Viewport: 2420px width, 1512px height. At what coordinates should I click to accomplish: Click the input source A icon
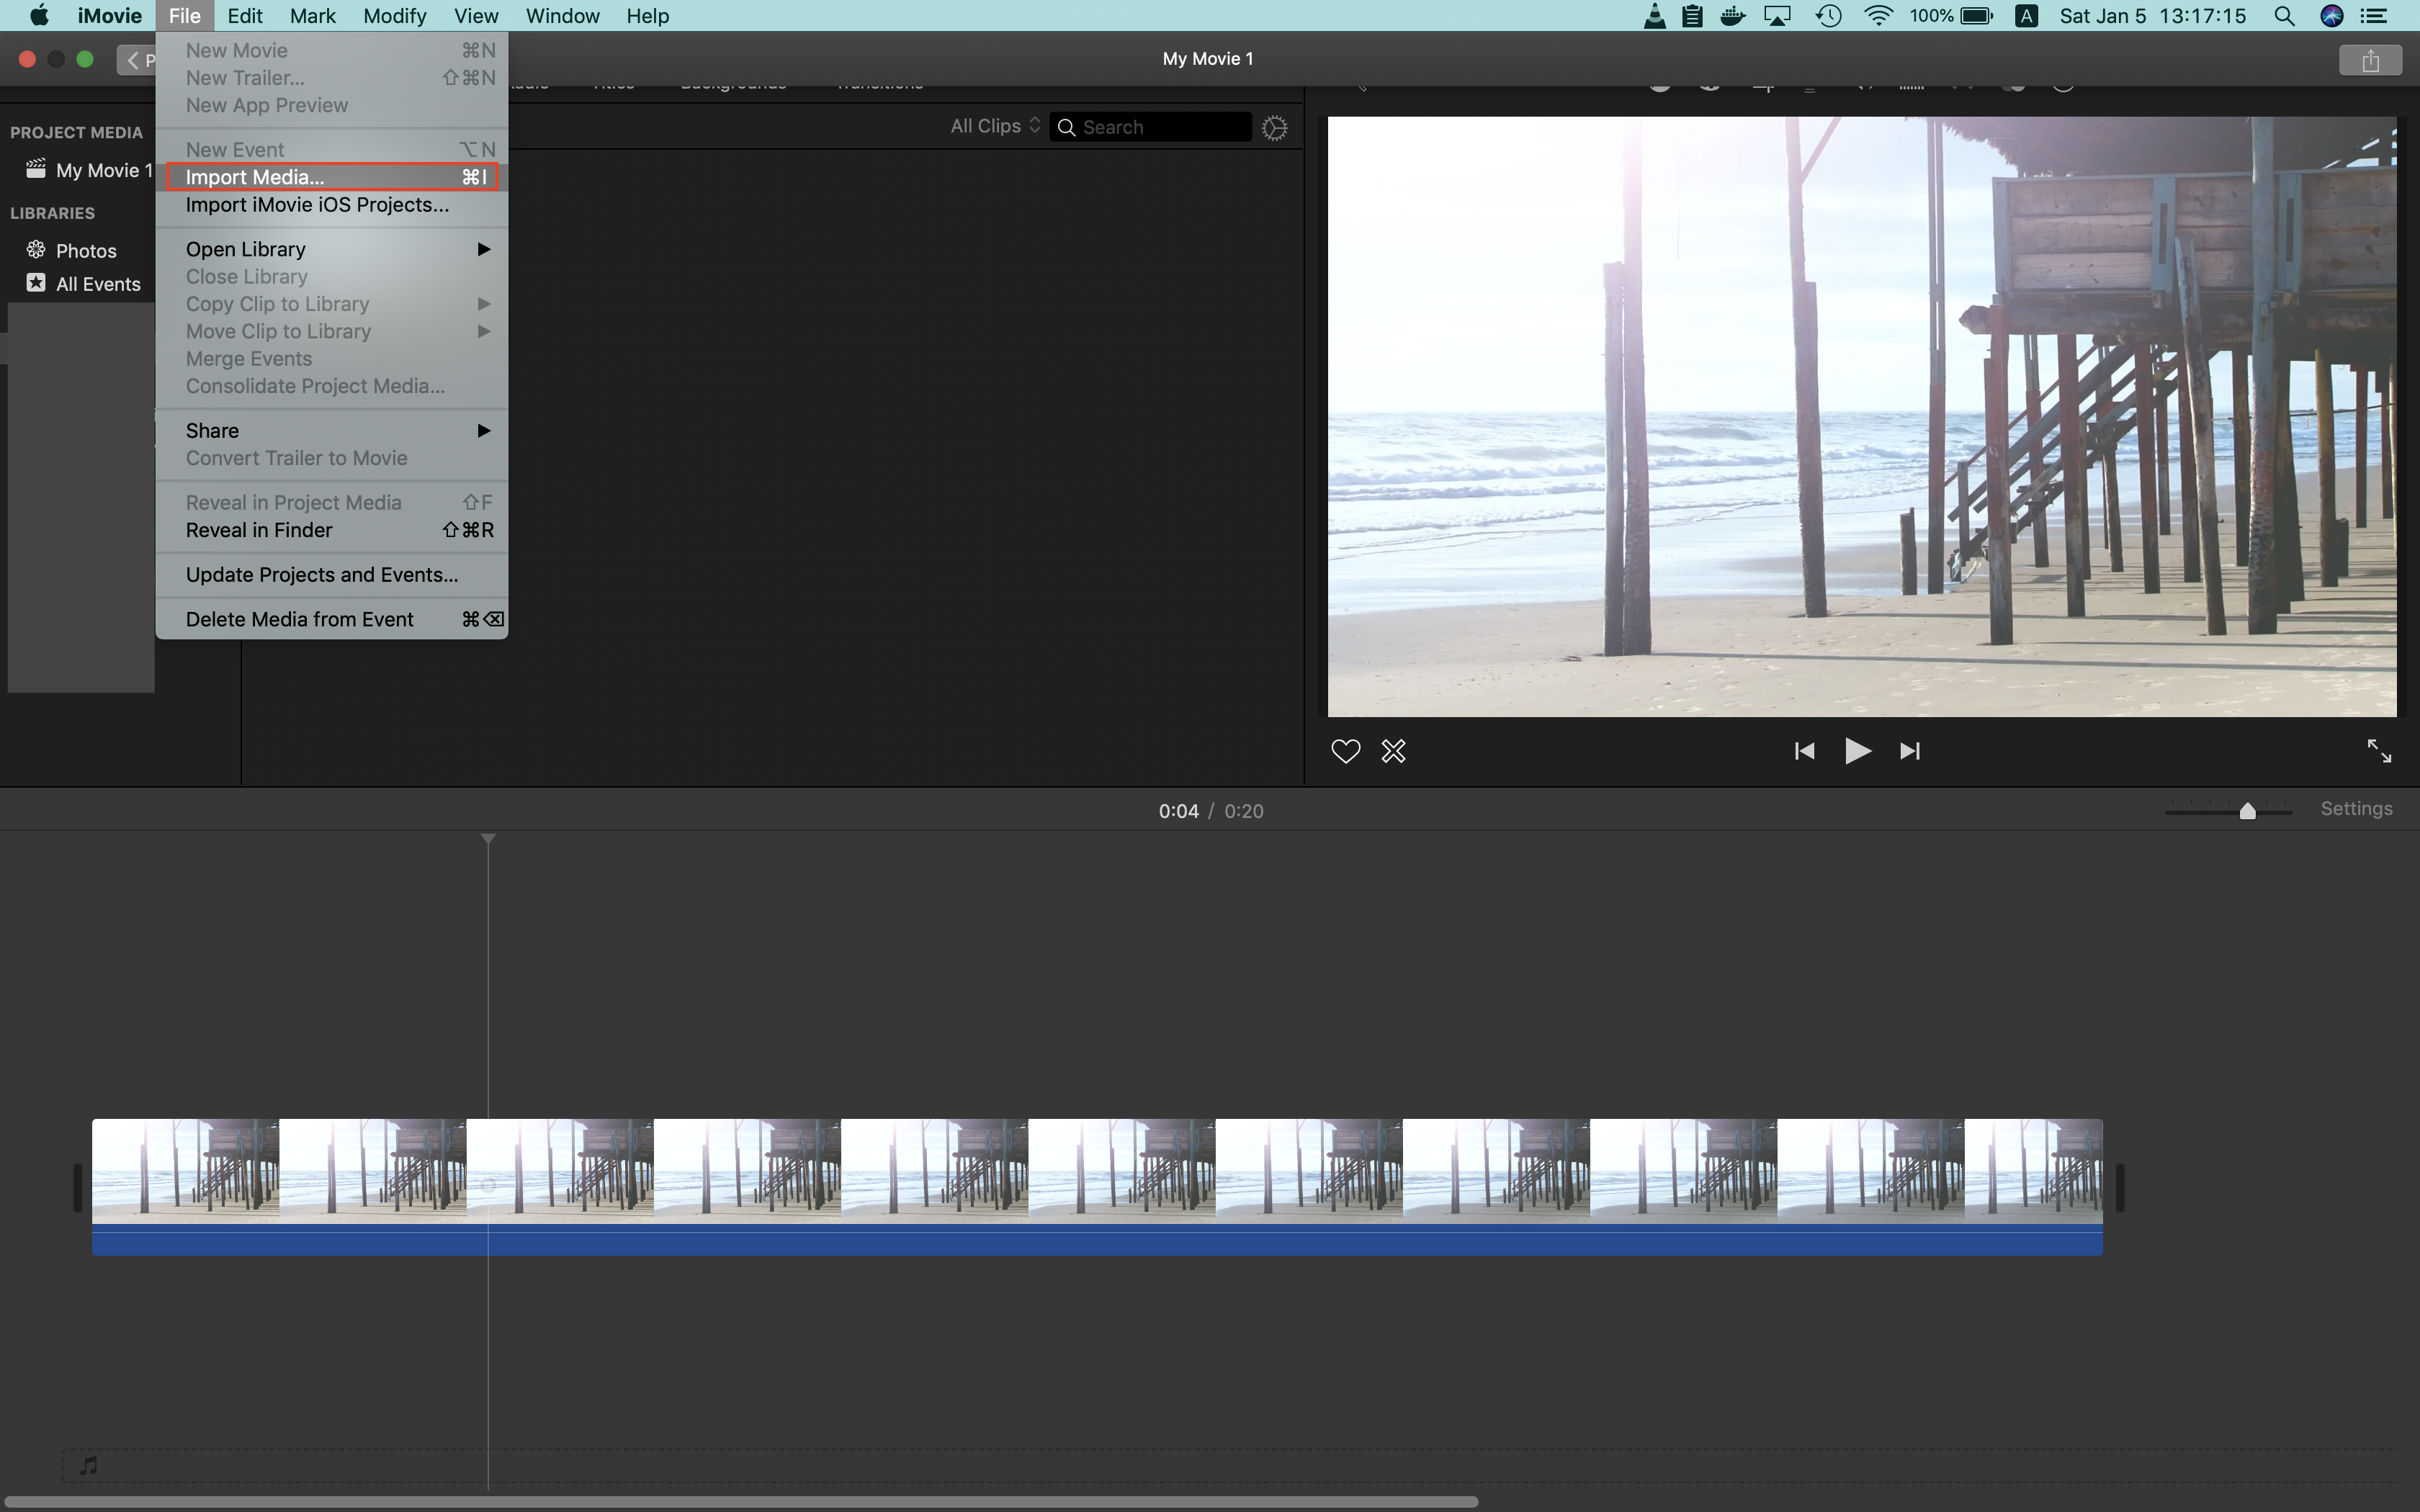coord(2027,16)
